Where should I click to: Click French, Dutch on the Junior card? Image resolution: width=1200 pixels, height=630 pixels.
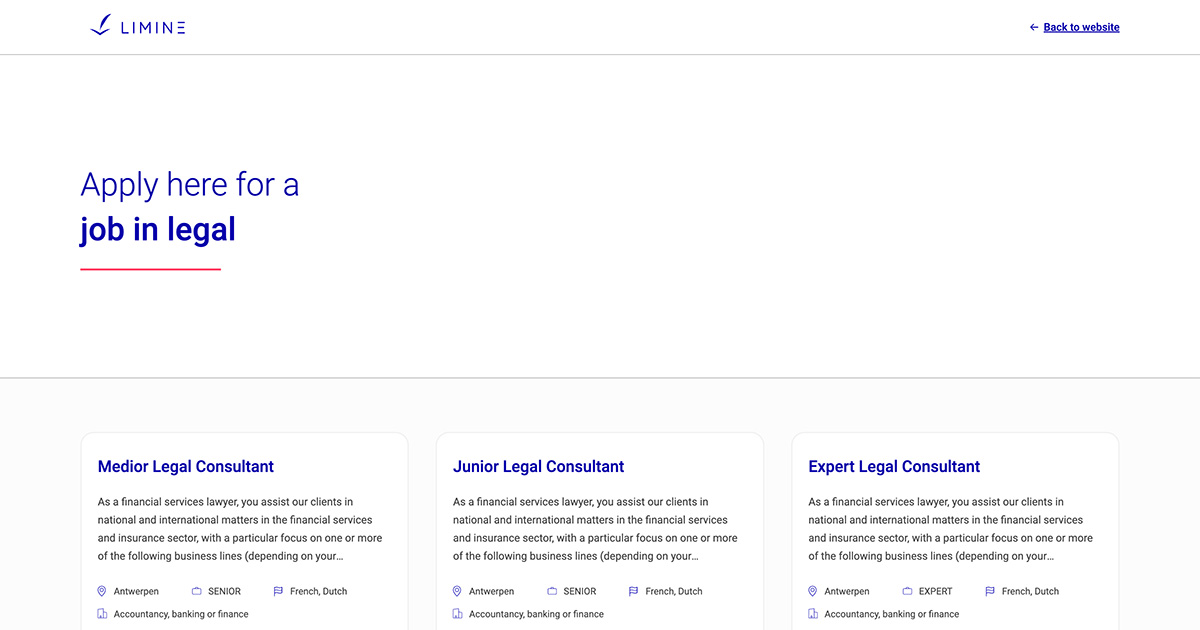coord(674,591)
